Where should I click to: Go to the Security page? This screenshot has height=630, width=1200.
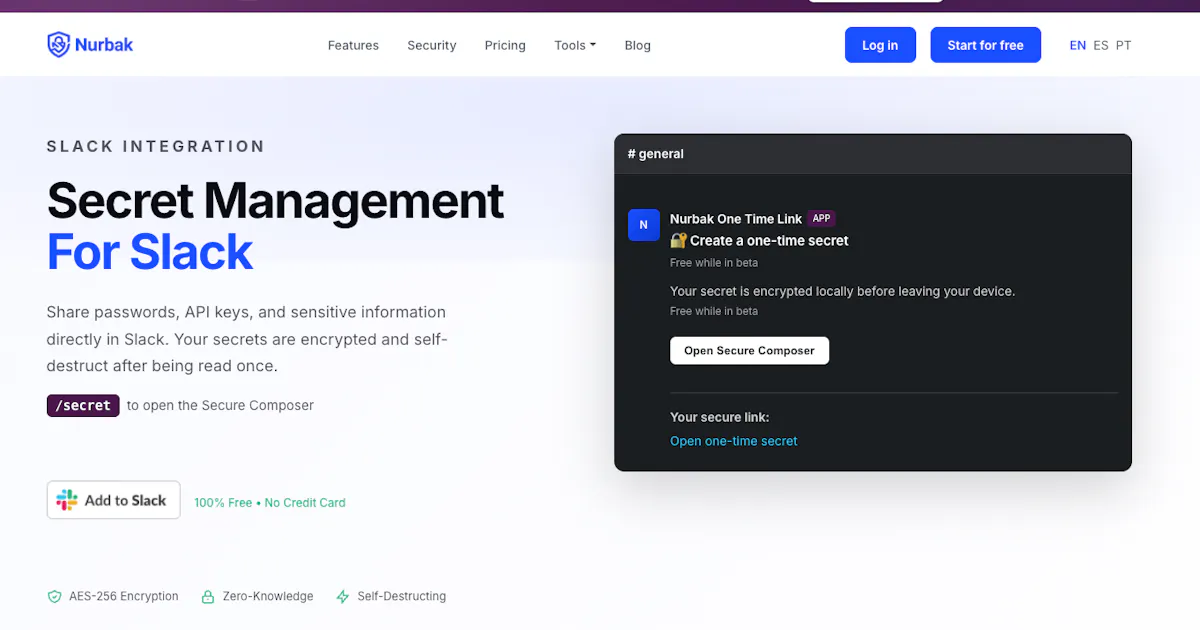[432, 45]
